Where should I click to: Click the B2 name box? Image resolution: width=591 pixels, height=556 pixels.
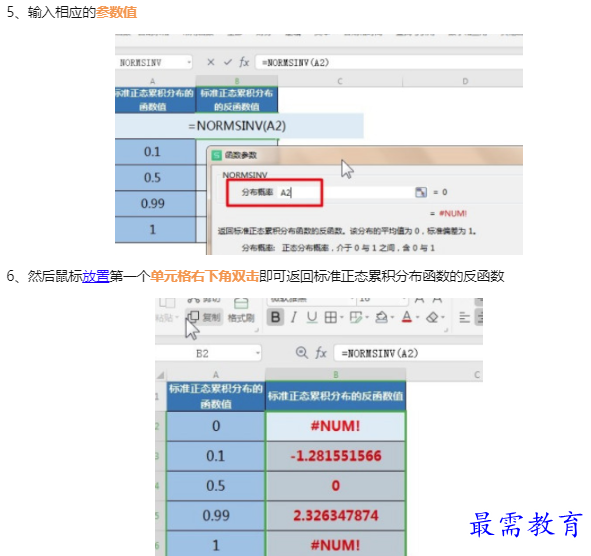pos(208,353)
